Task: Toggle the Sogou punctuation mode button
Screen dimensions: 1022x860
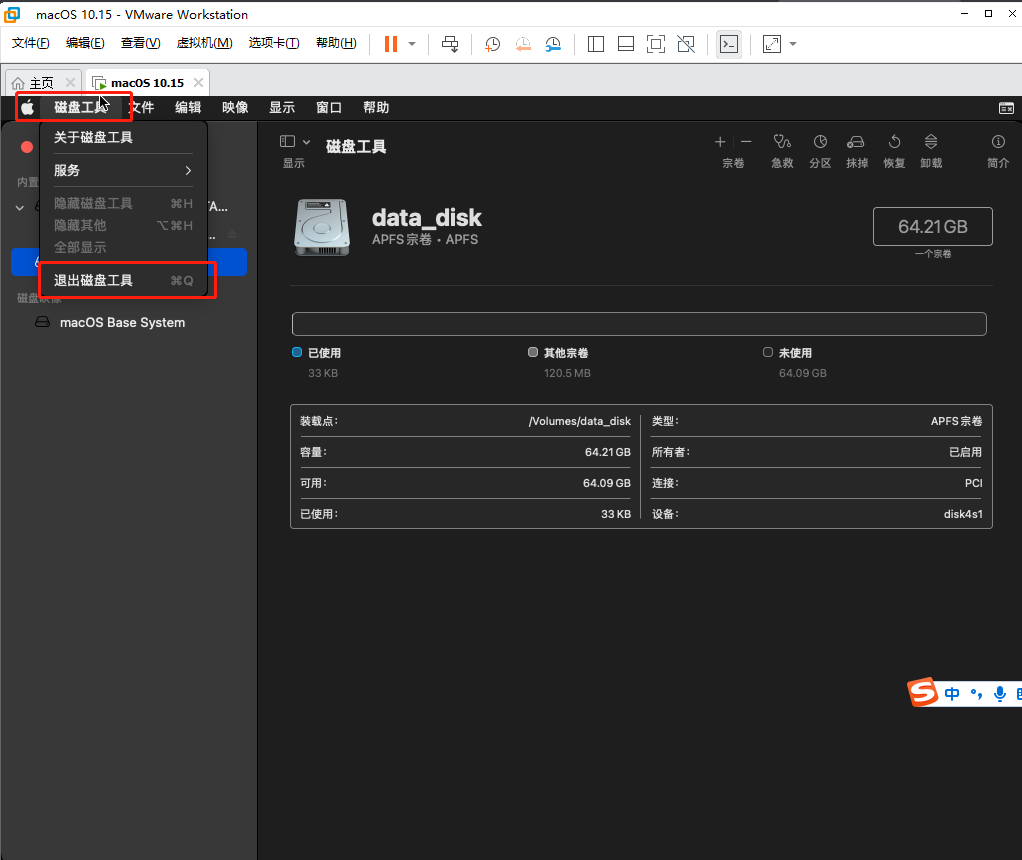Action: pos(976,694)
